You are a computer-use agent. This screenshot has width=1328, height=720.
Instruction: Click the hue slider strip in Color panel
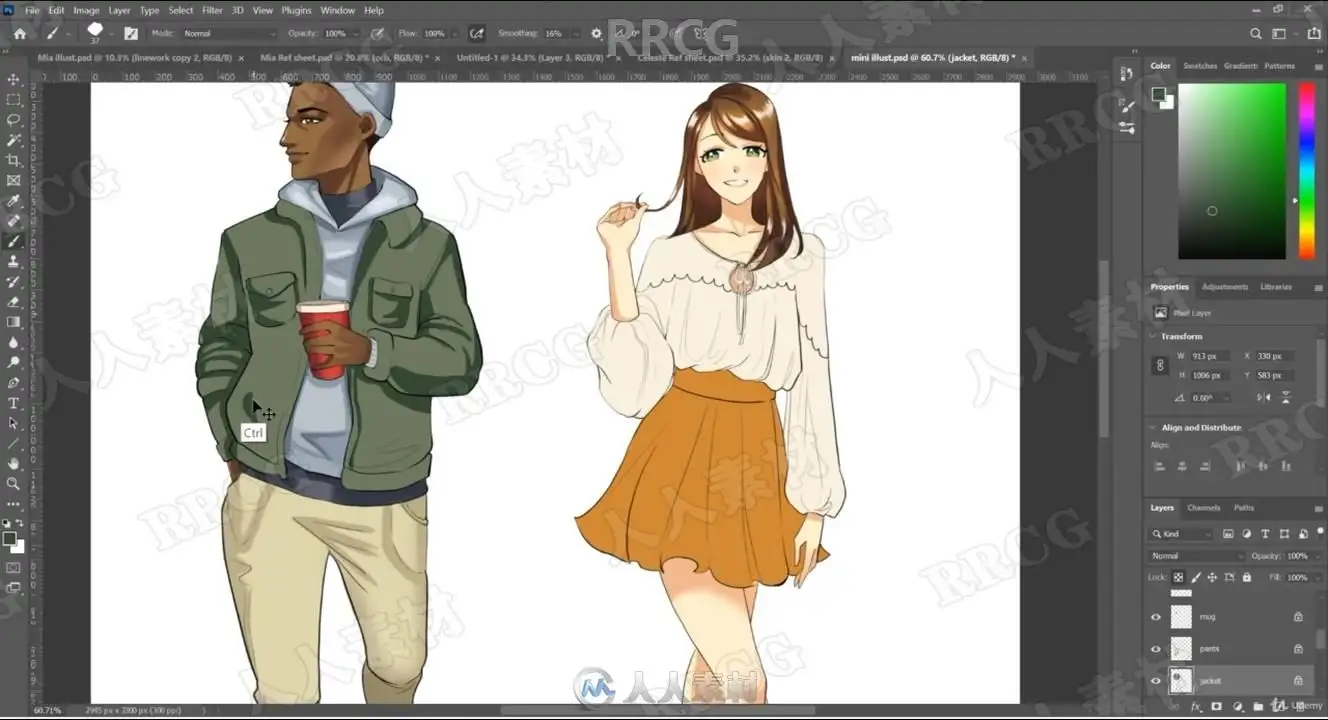point(1306,170)
